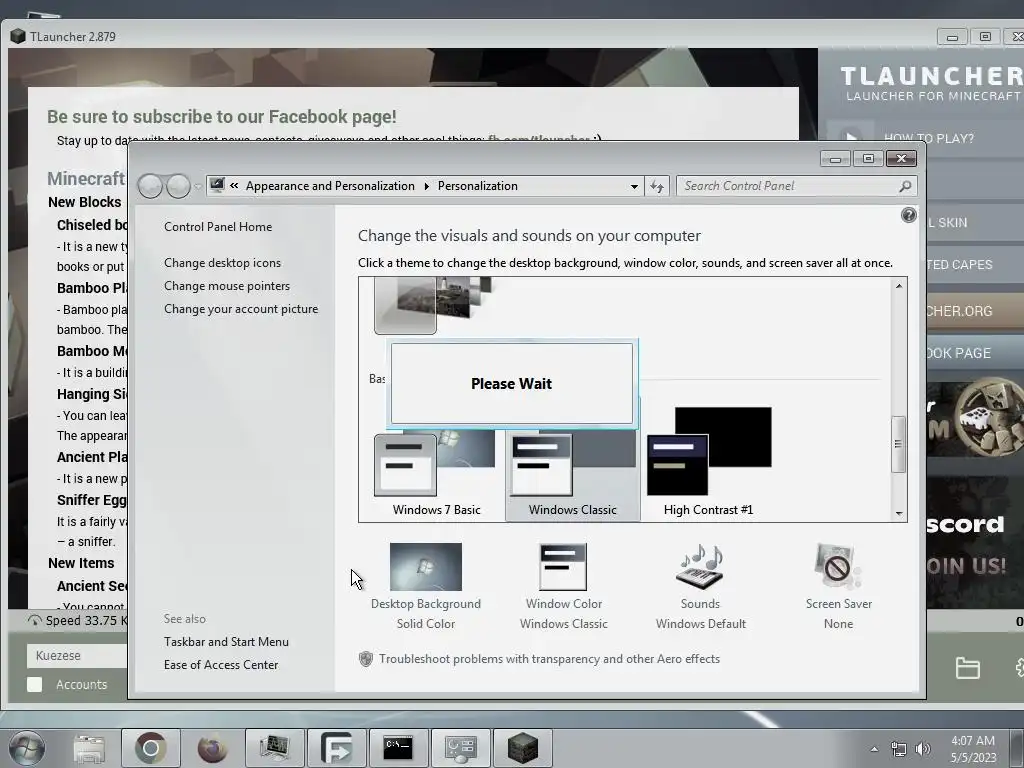1024x768 pixels.
Task: Open Ease of Access Center link
Action: (221, 665)
